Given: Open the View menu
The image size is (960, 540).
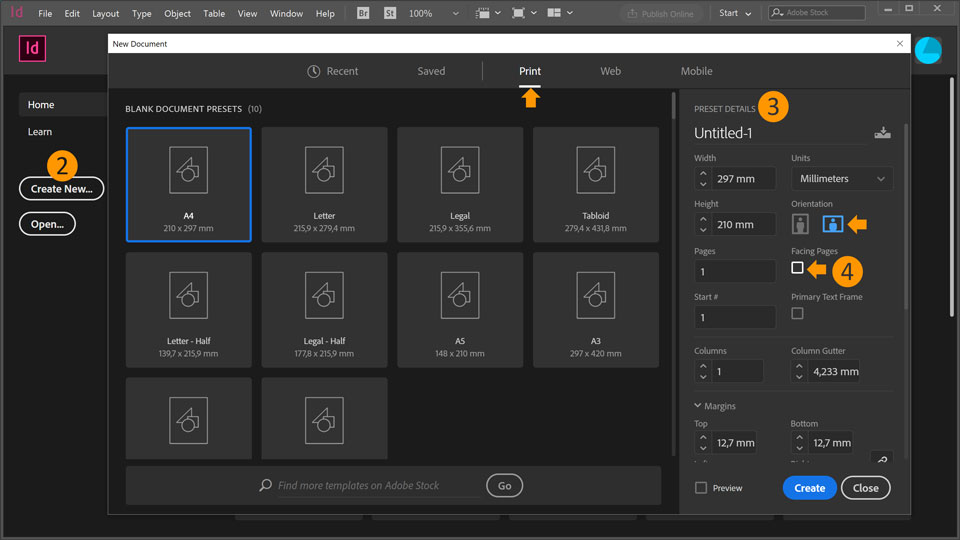Looking at the screenshot, I should (x=247, y=13).
